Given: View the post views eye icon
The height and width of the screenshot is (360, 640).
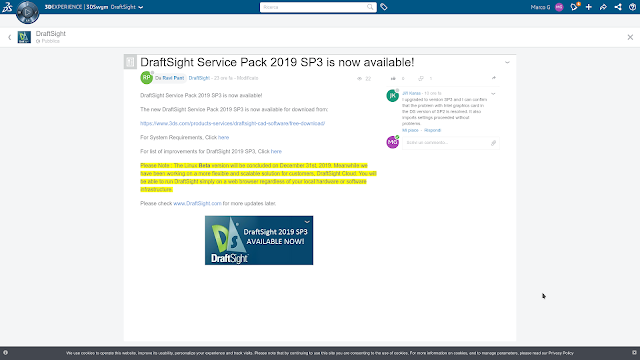Looking at the screenshot, I should pos(360,78).
